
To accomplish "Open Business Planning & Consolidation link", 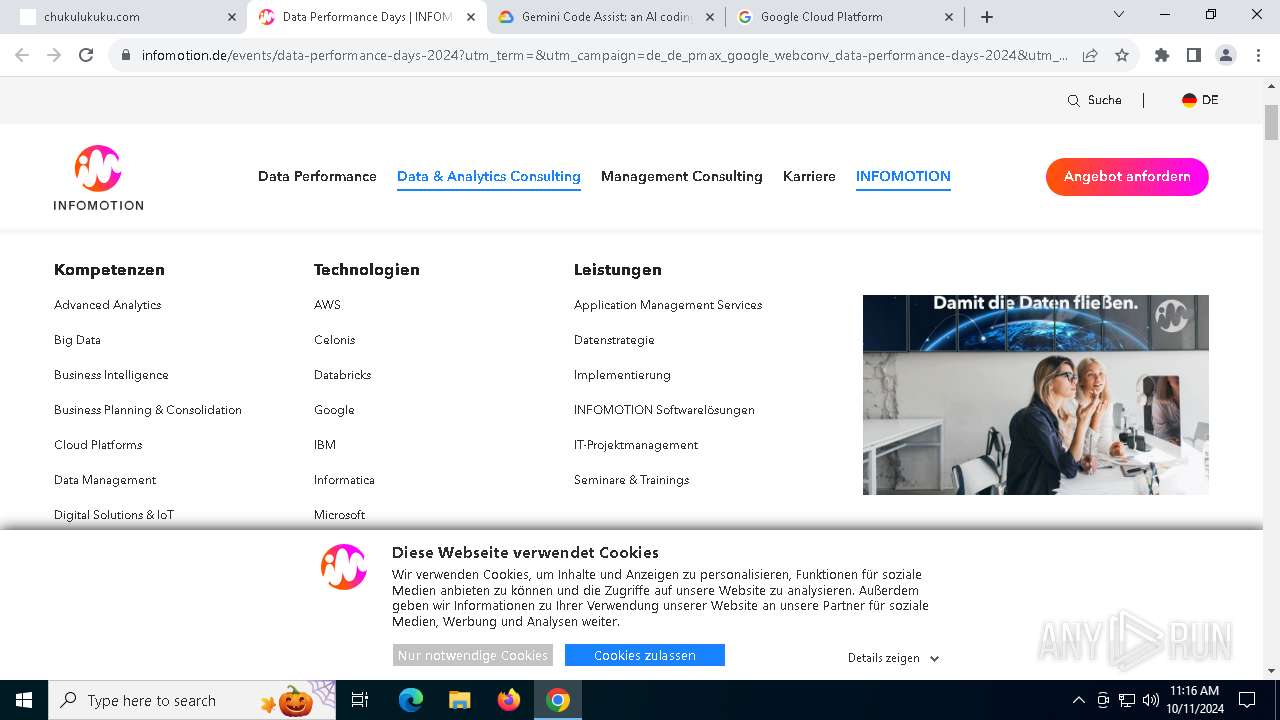I will 148,410.
